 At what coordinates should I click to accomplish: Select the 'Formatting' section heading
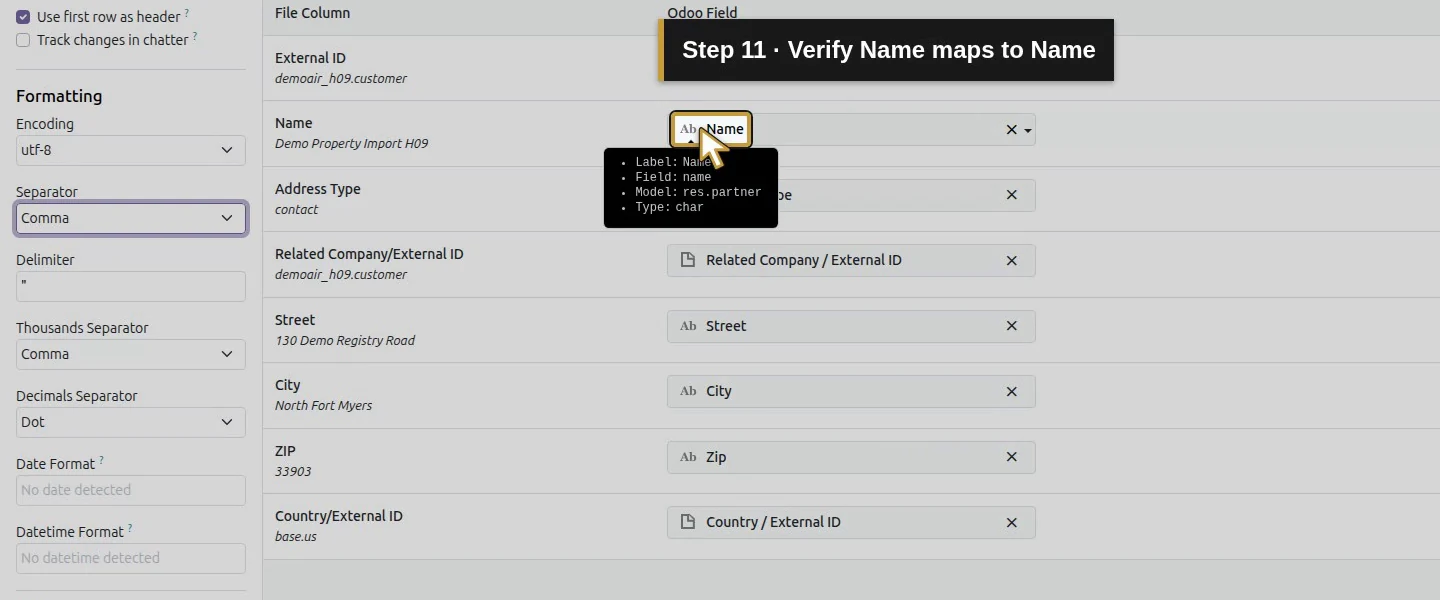coord(59,96)
